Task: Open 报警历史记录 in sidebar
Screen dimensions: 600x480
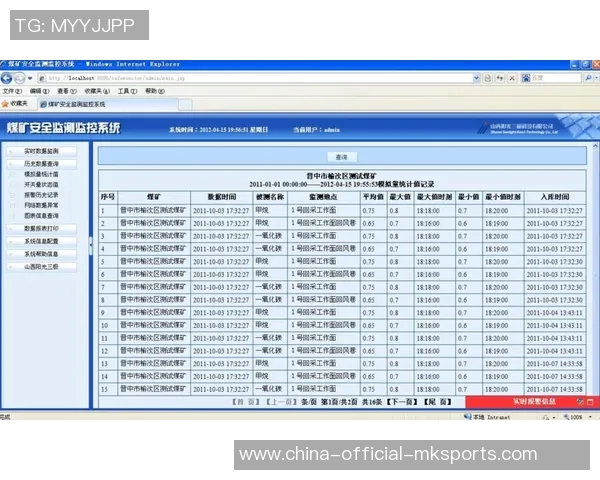Action: point(42,195)
